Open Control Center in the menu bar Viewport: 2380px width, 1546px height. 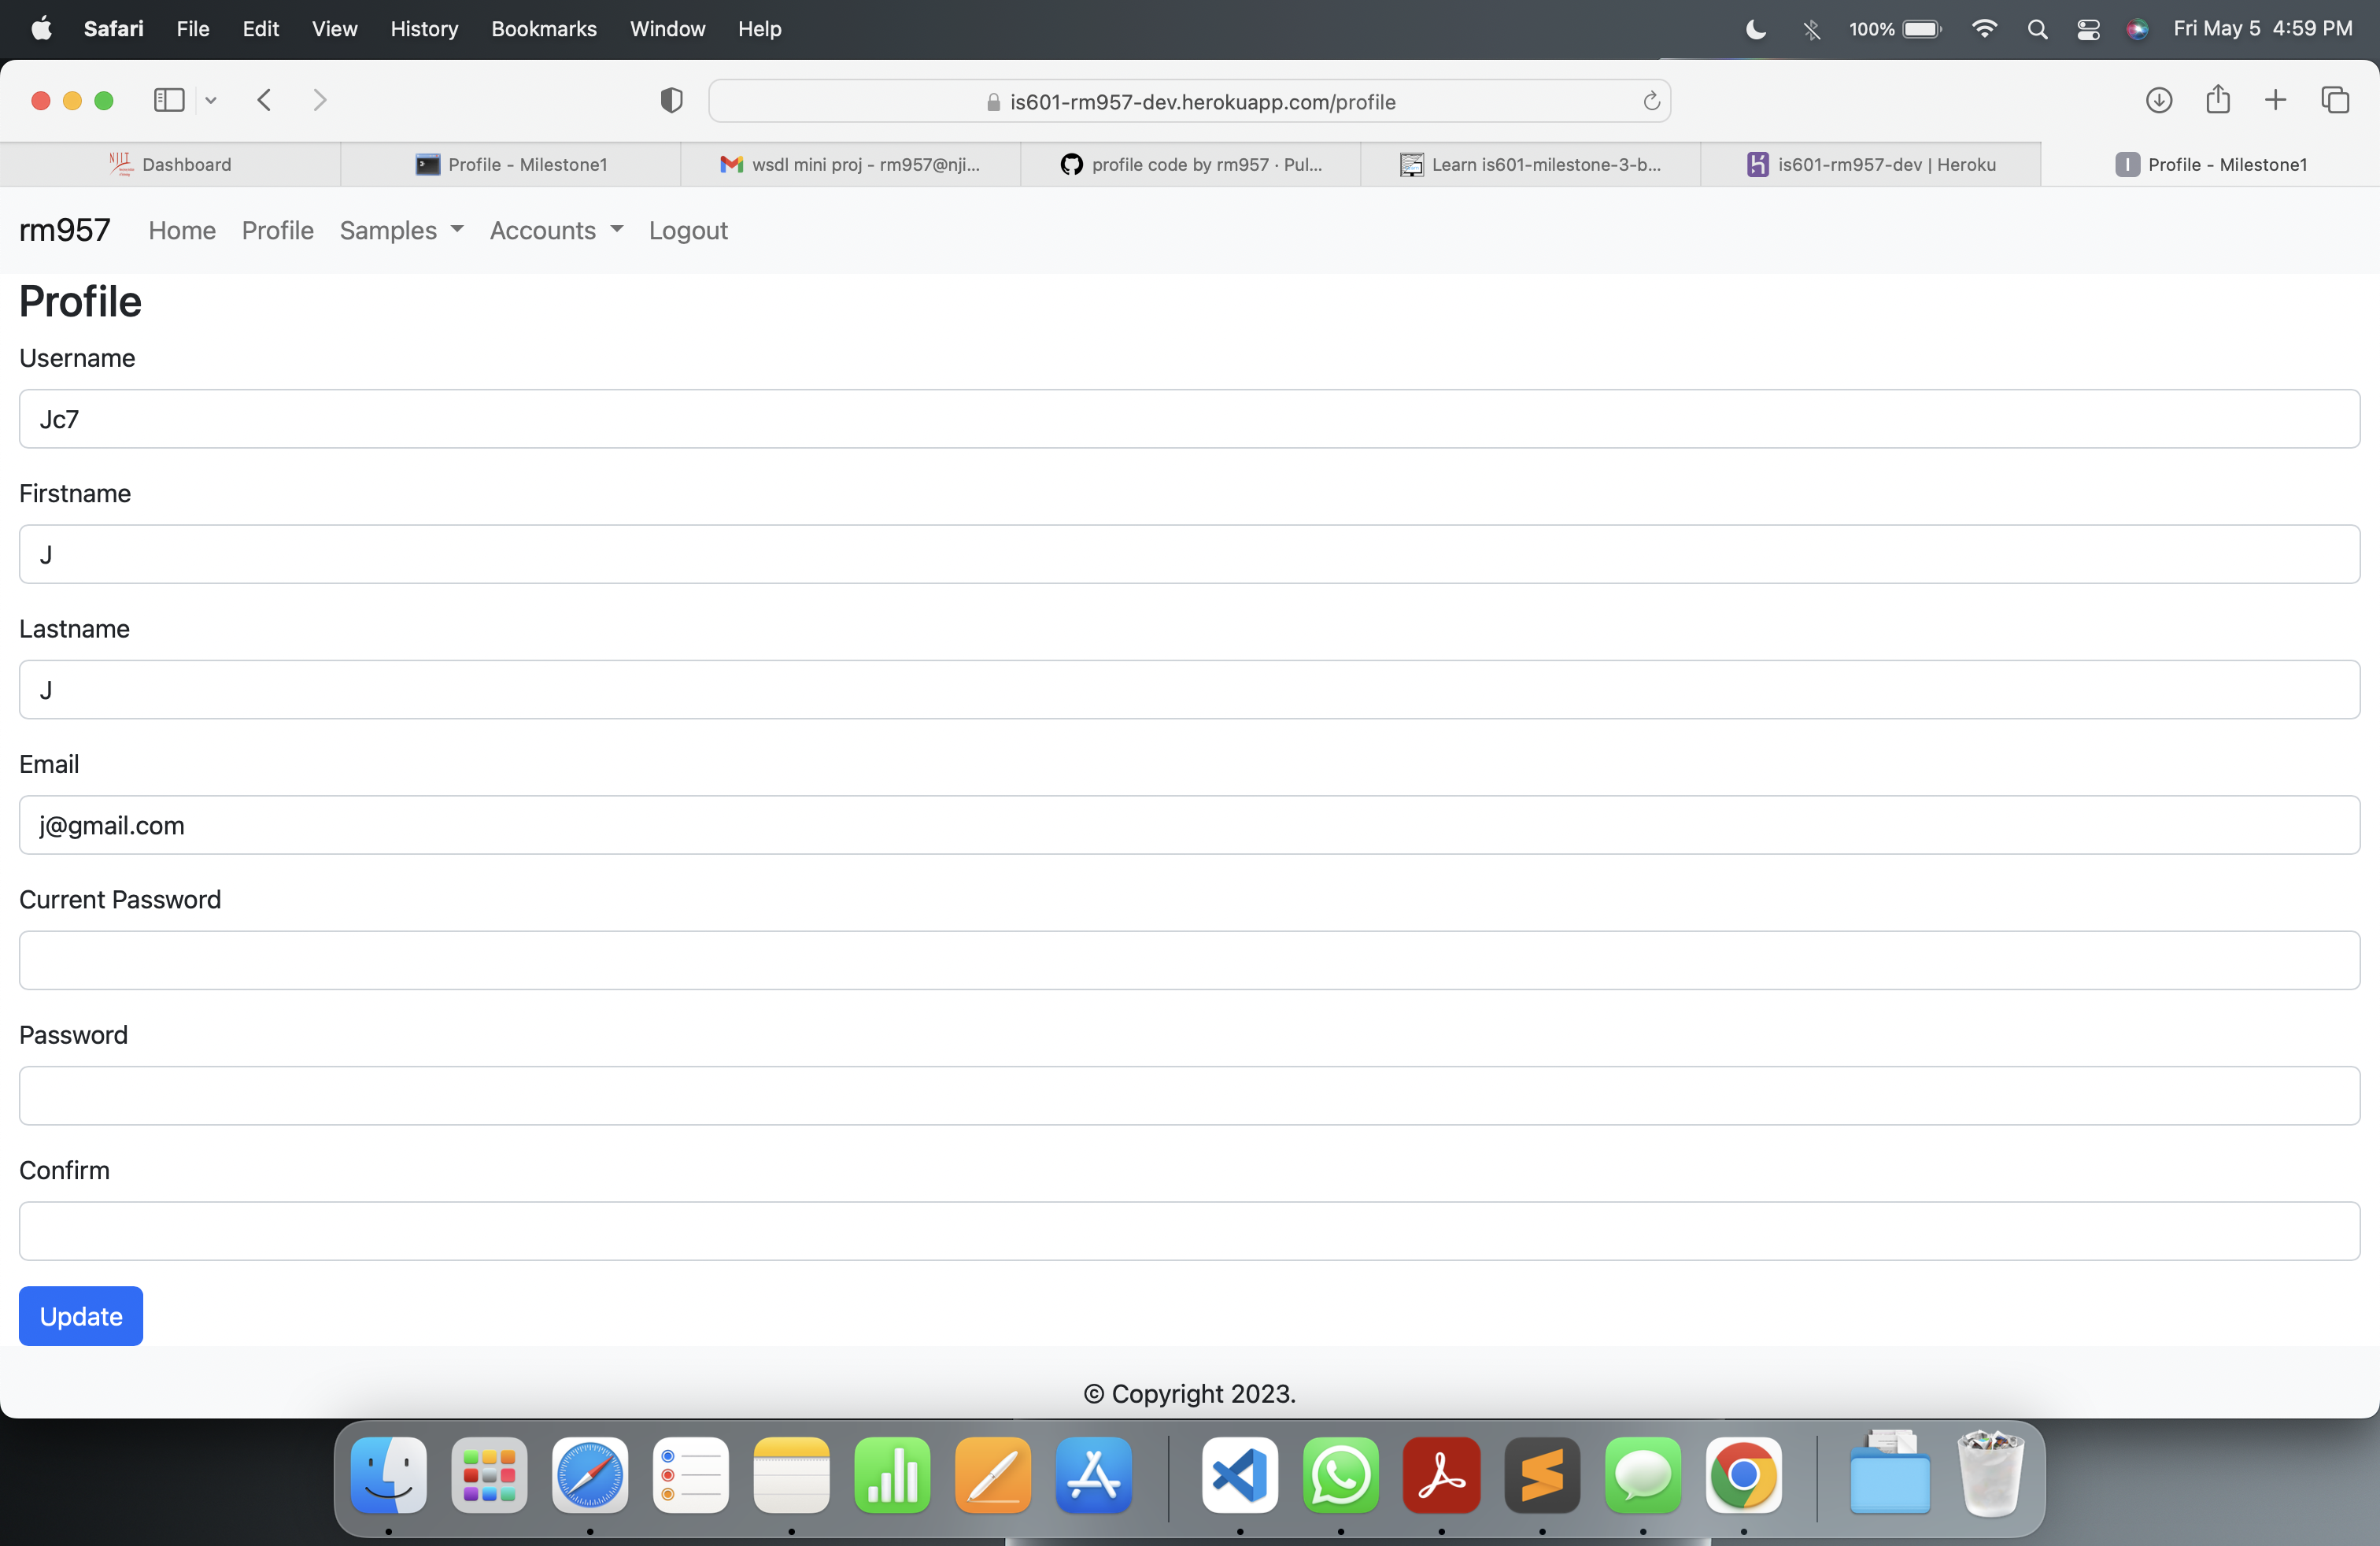(2088, 29)
